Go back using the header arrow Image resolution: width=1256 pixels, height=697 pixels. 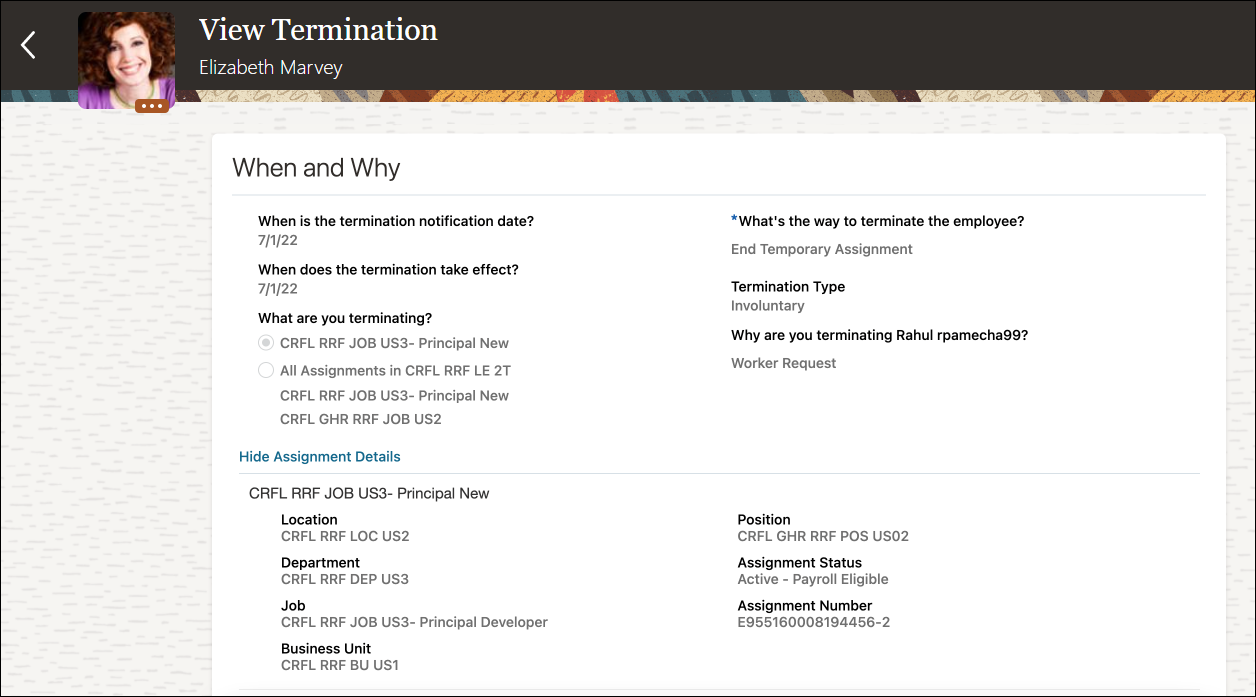tap(29, 45)
